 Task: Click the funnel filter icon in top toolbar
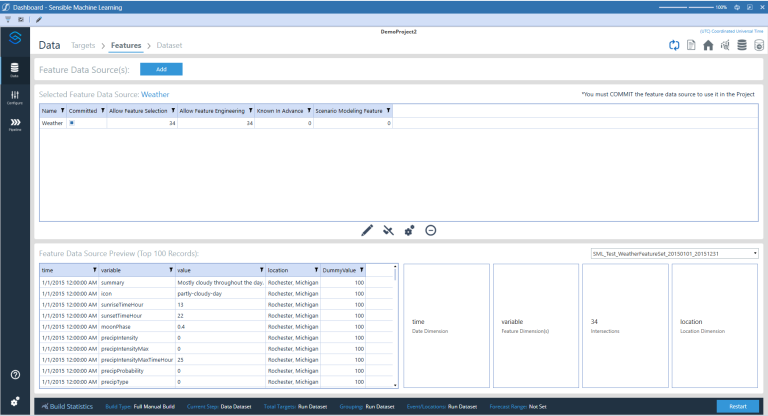point(8,20)
